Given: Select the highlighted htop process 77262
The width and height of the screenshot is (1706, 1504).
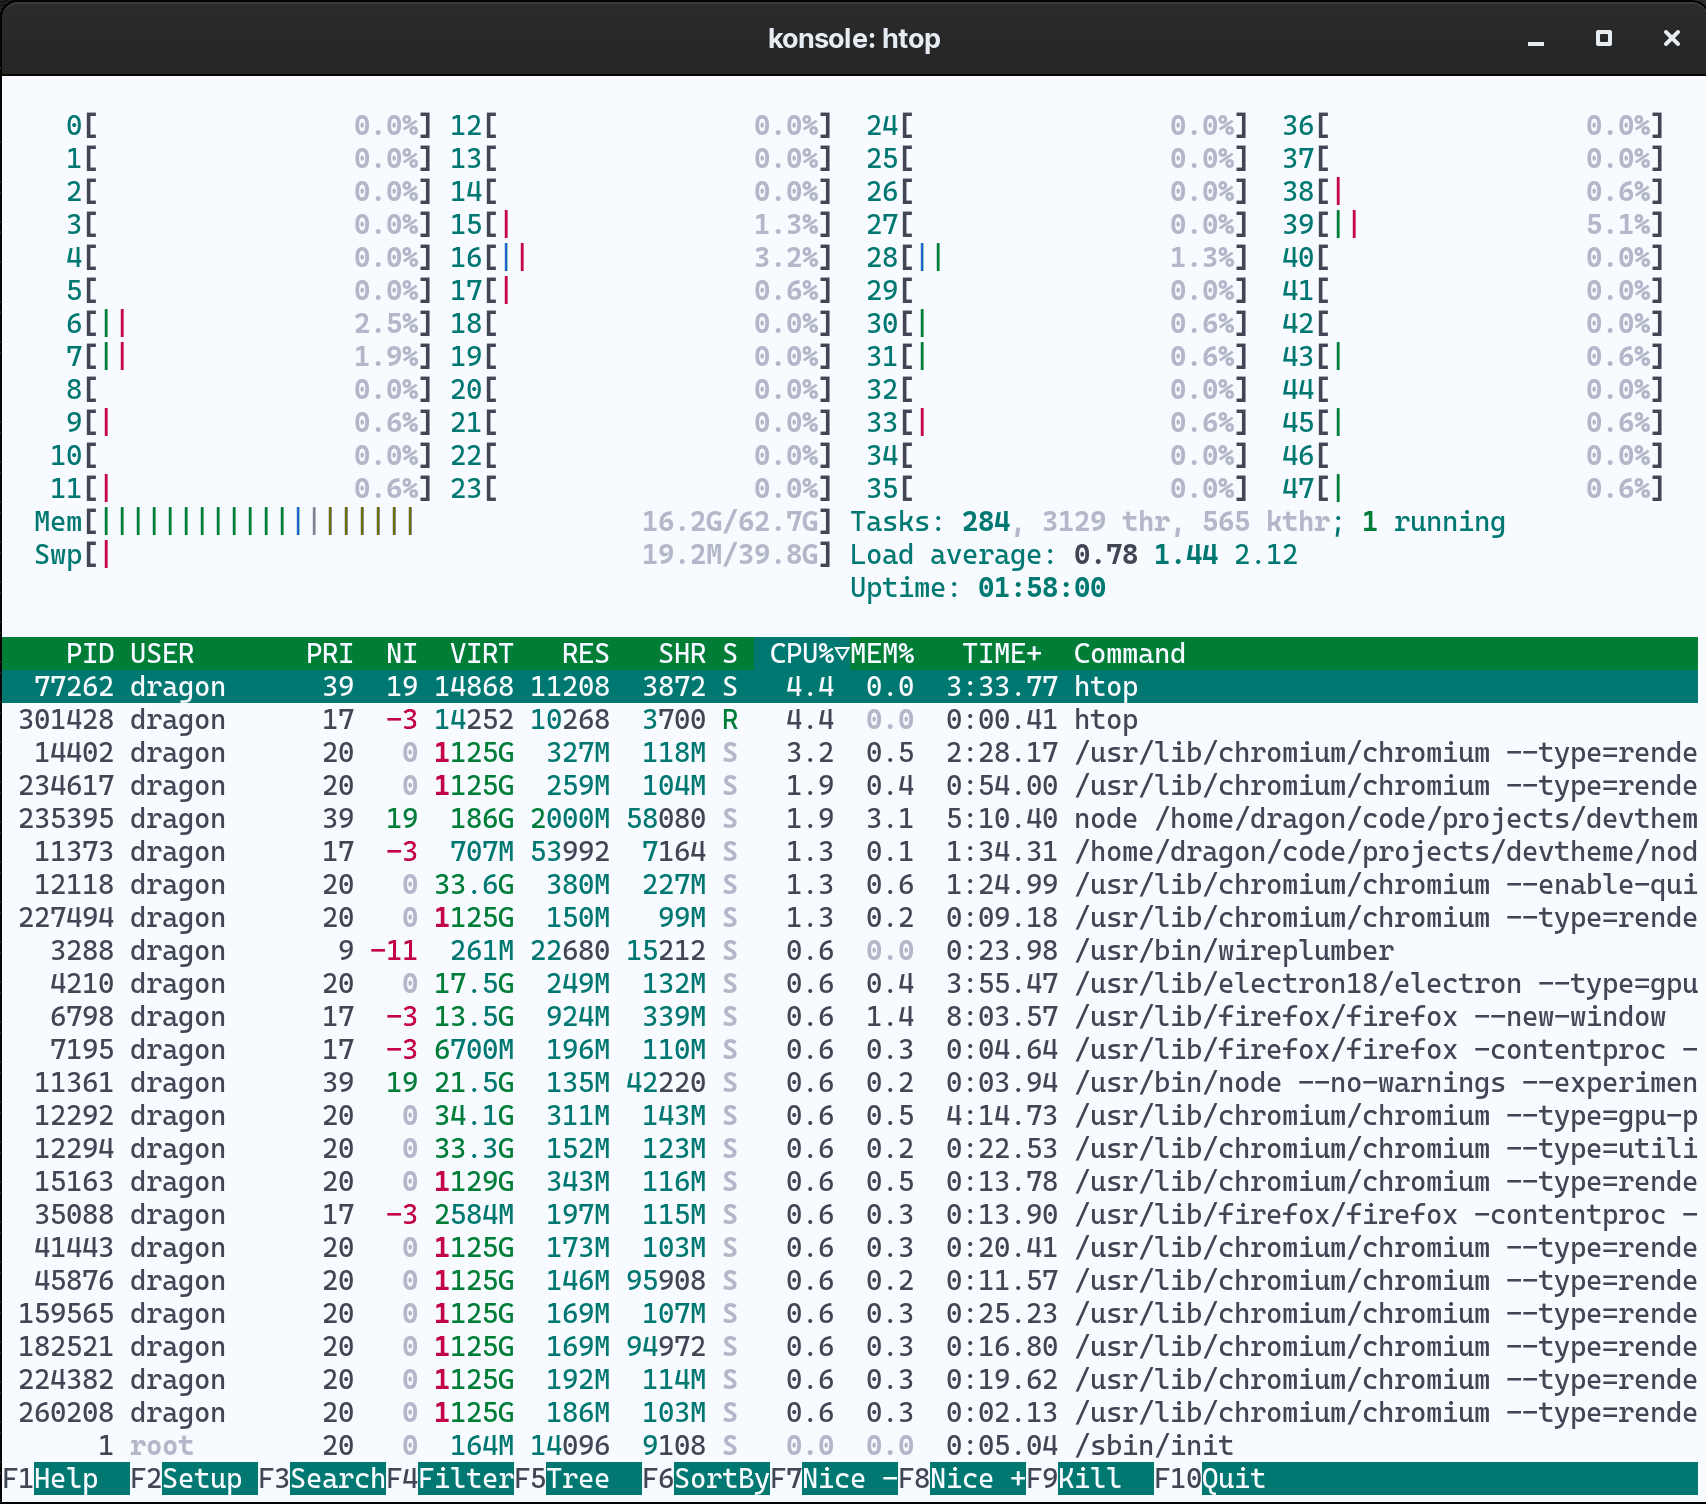Looking at the screenshot, I should [x=850, y=687].
